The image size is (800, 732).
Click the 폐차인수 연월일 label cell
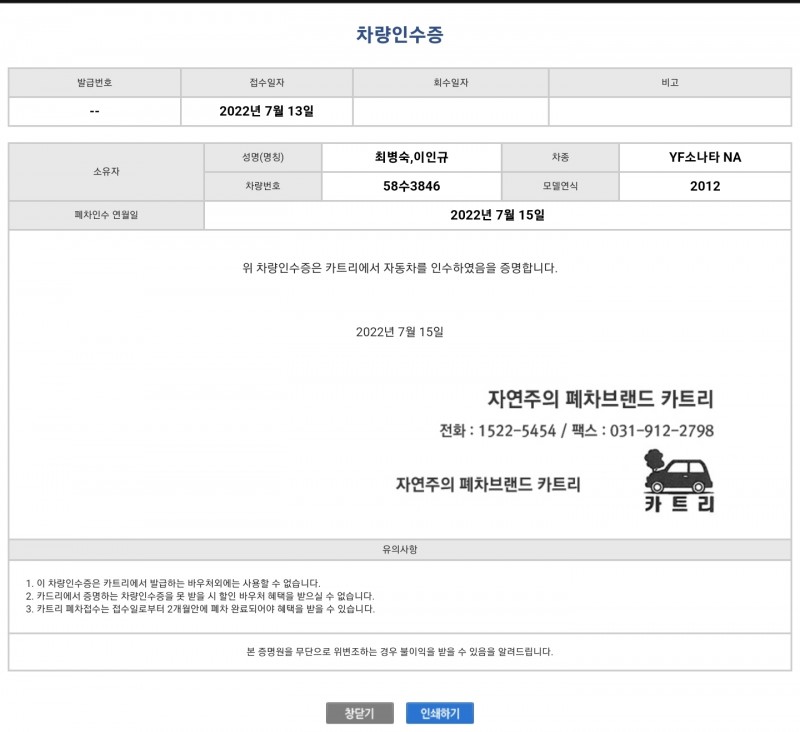[107, 215]
